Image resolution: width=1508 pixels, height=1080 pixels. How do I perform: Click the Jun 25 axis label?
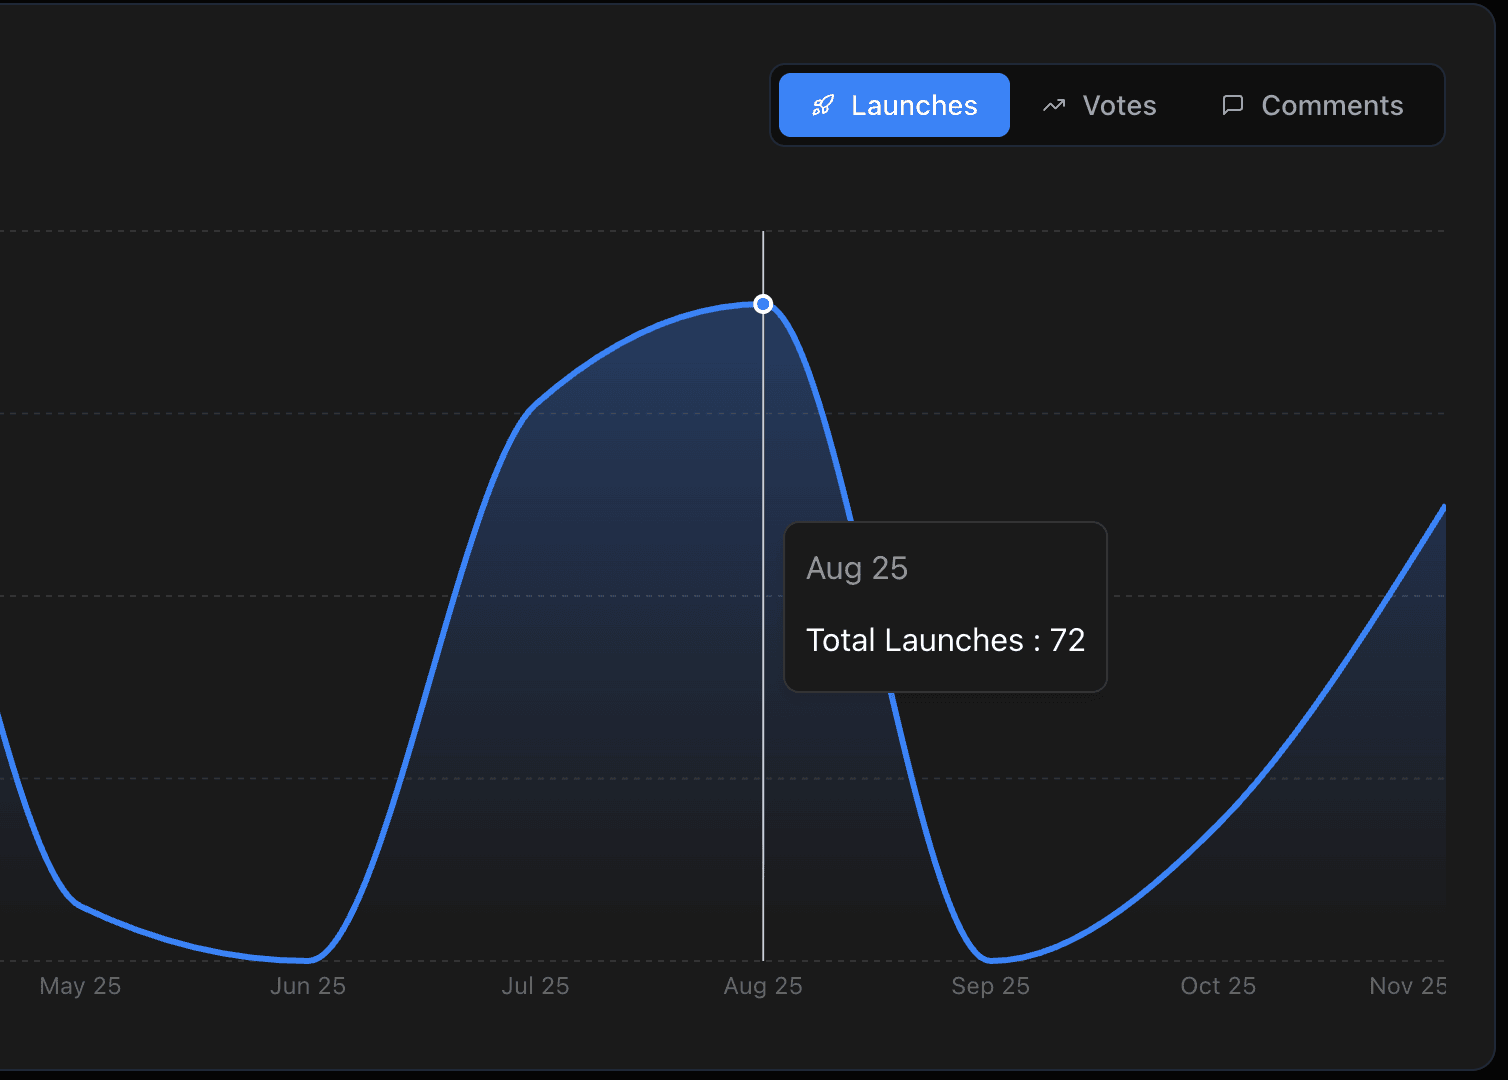point(307,985)
